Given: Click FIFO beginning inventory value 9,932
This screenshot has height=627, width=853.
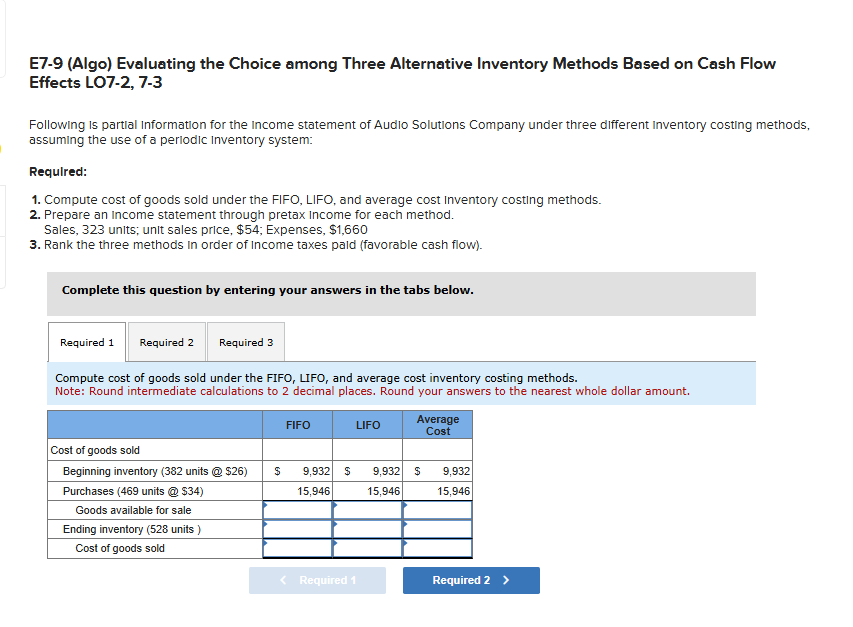Looking at the screenshot, I should pos(316,471).
